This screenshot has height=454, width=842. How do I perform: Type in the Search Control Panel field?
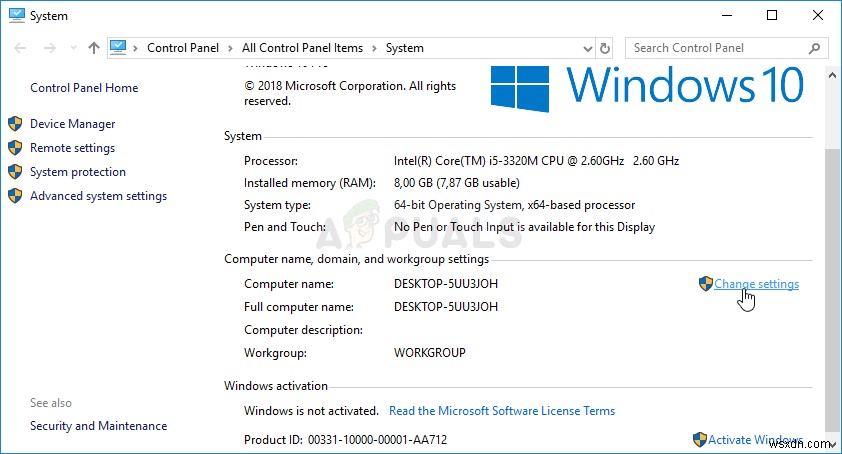click(716, 47)
